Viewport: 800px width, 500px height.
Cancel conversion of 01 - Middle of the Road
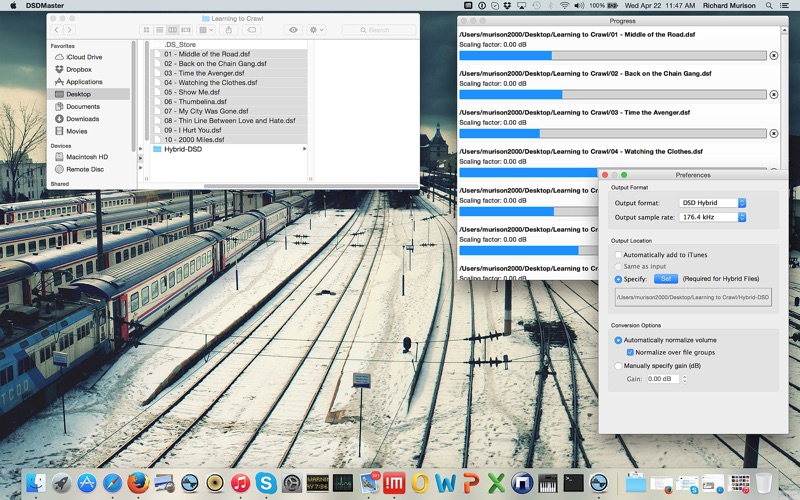[x=773, y=56]
